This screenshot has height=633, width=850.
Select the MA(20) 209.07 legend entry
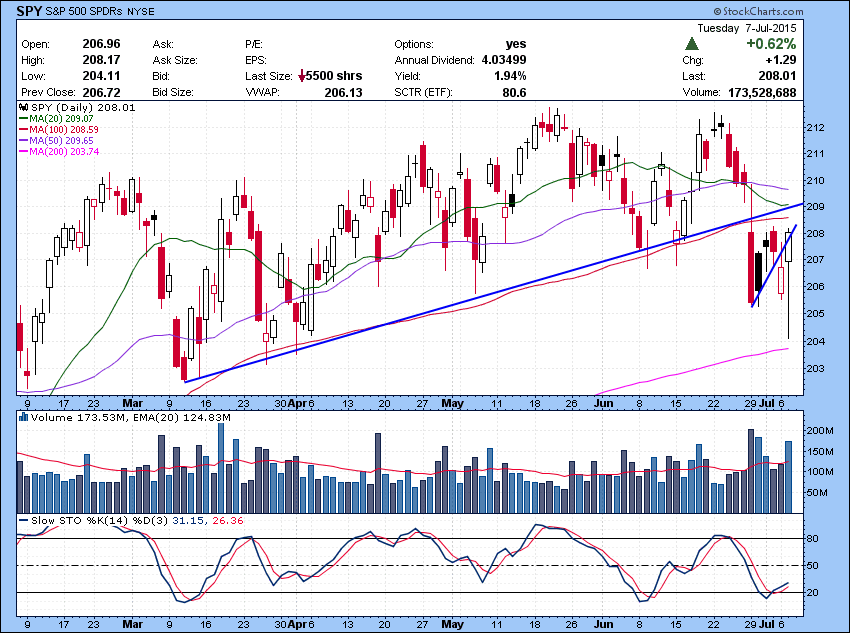click(x=56, y=118)
